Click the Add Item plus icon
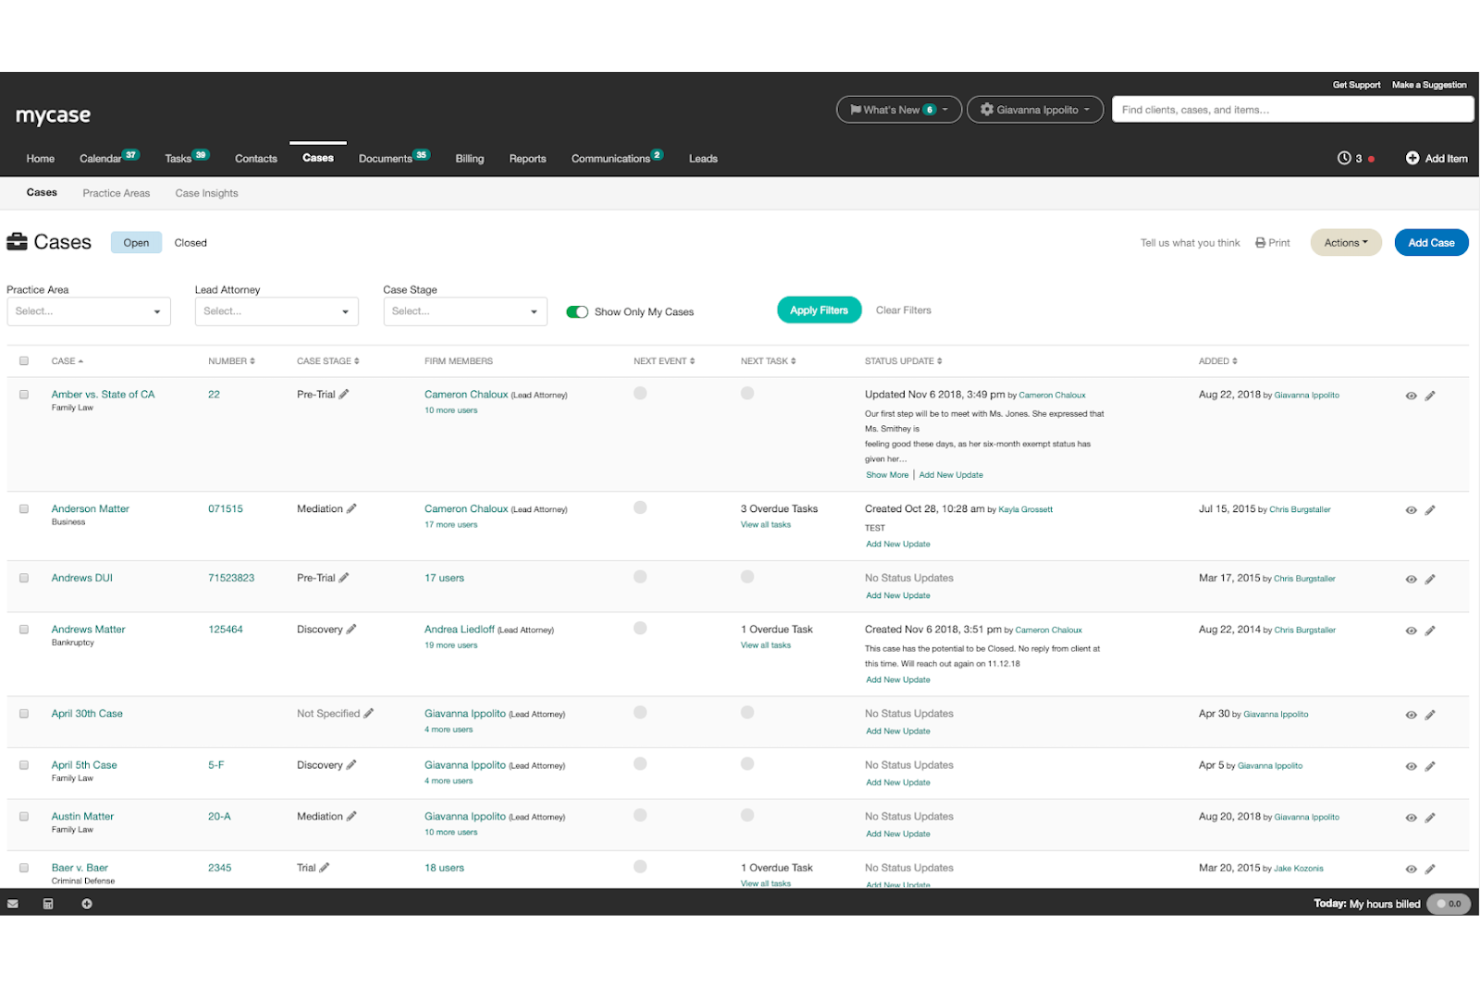This screenshot has height=987, width=1480. click(x=1412, y=158)
